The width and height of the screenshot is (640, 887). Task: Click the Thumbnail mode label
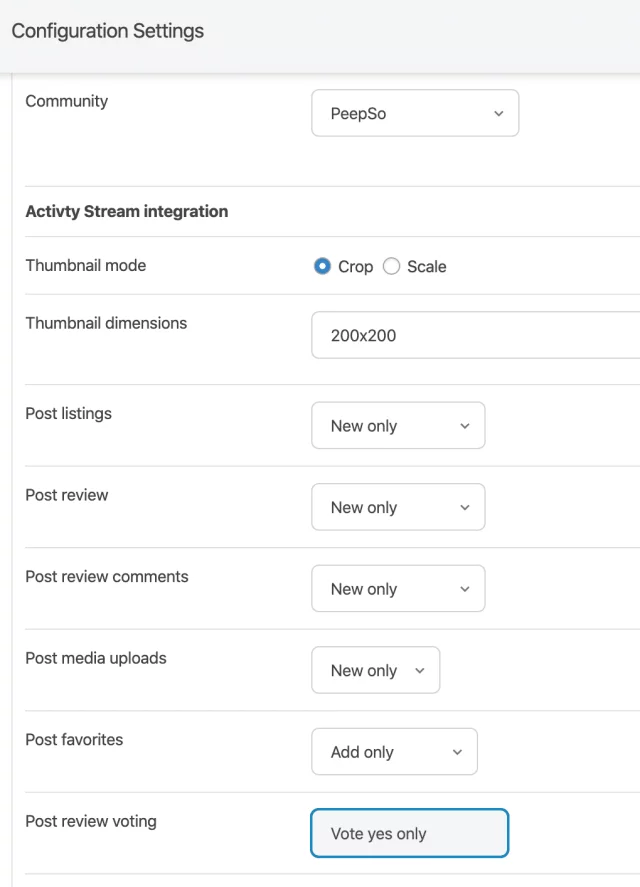click(86, 266)
